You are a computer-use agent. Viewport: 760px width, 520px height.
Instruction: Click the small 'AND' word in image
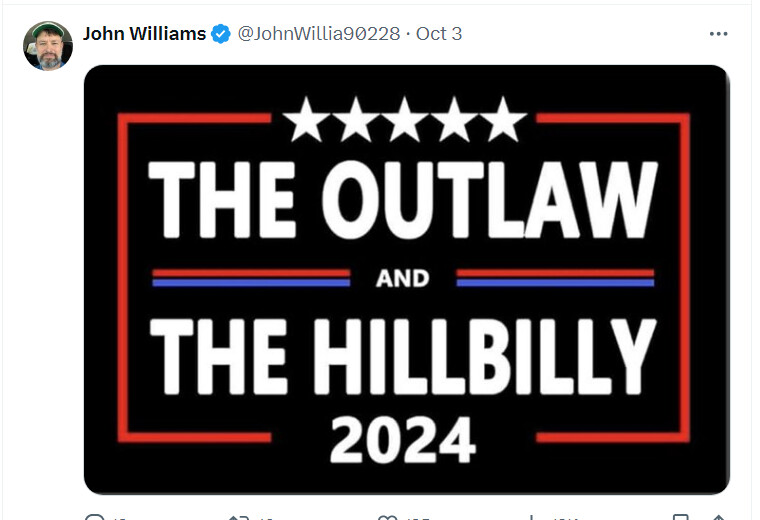pos(403,279)
